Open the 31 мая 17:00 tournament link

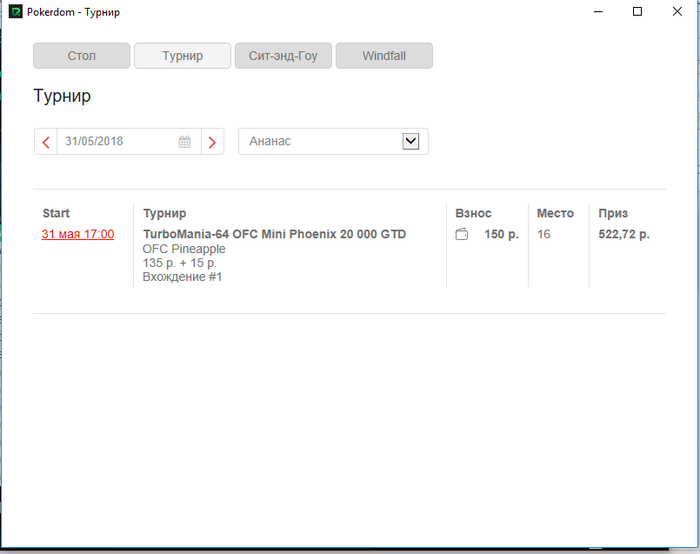(78, 234)
